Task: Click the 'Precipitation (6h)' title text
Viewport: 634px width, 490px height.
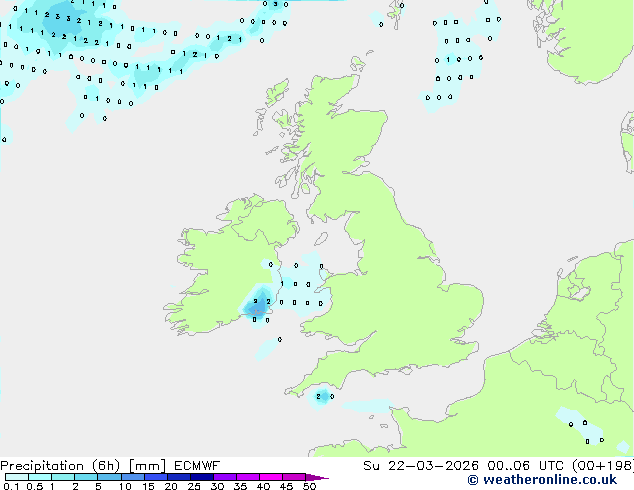Action: pyautogui.click(x=60, y=466)
